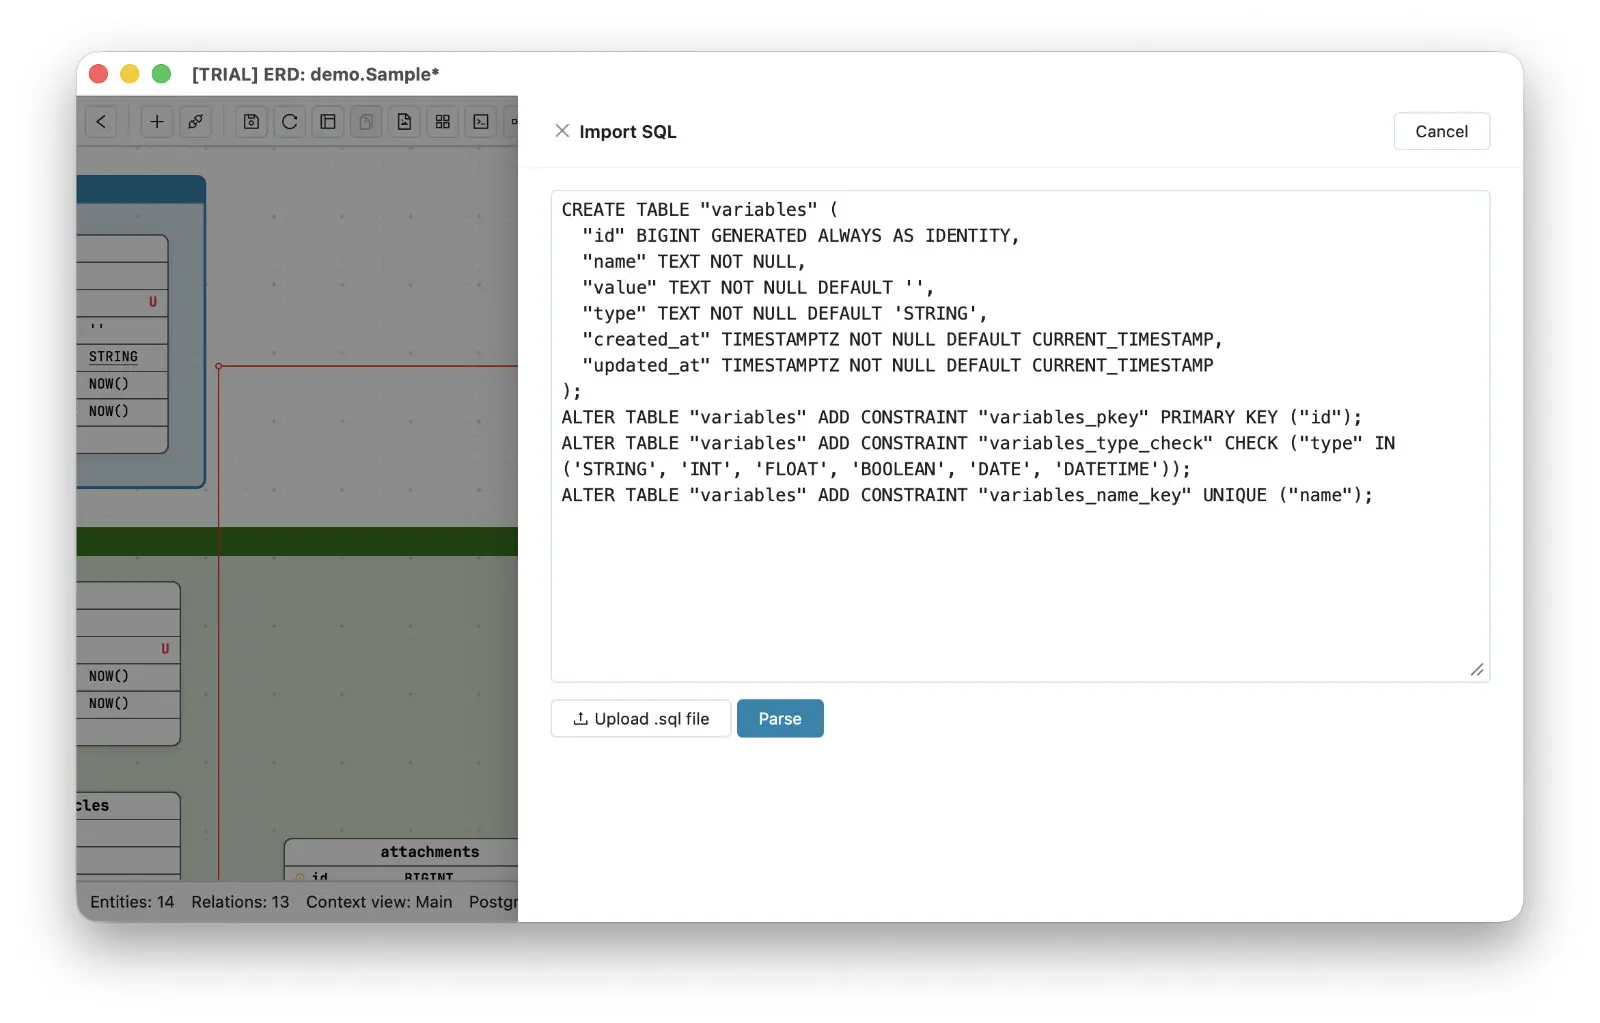
Task: Click the floppy disk save icon
Action: coord(252,122)
